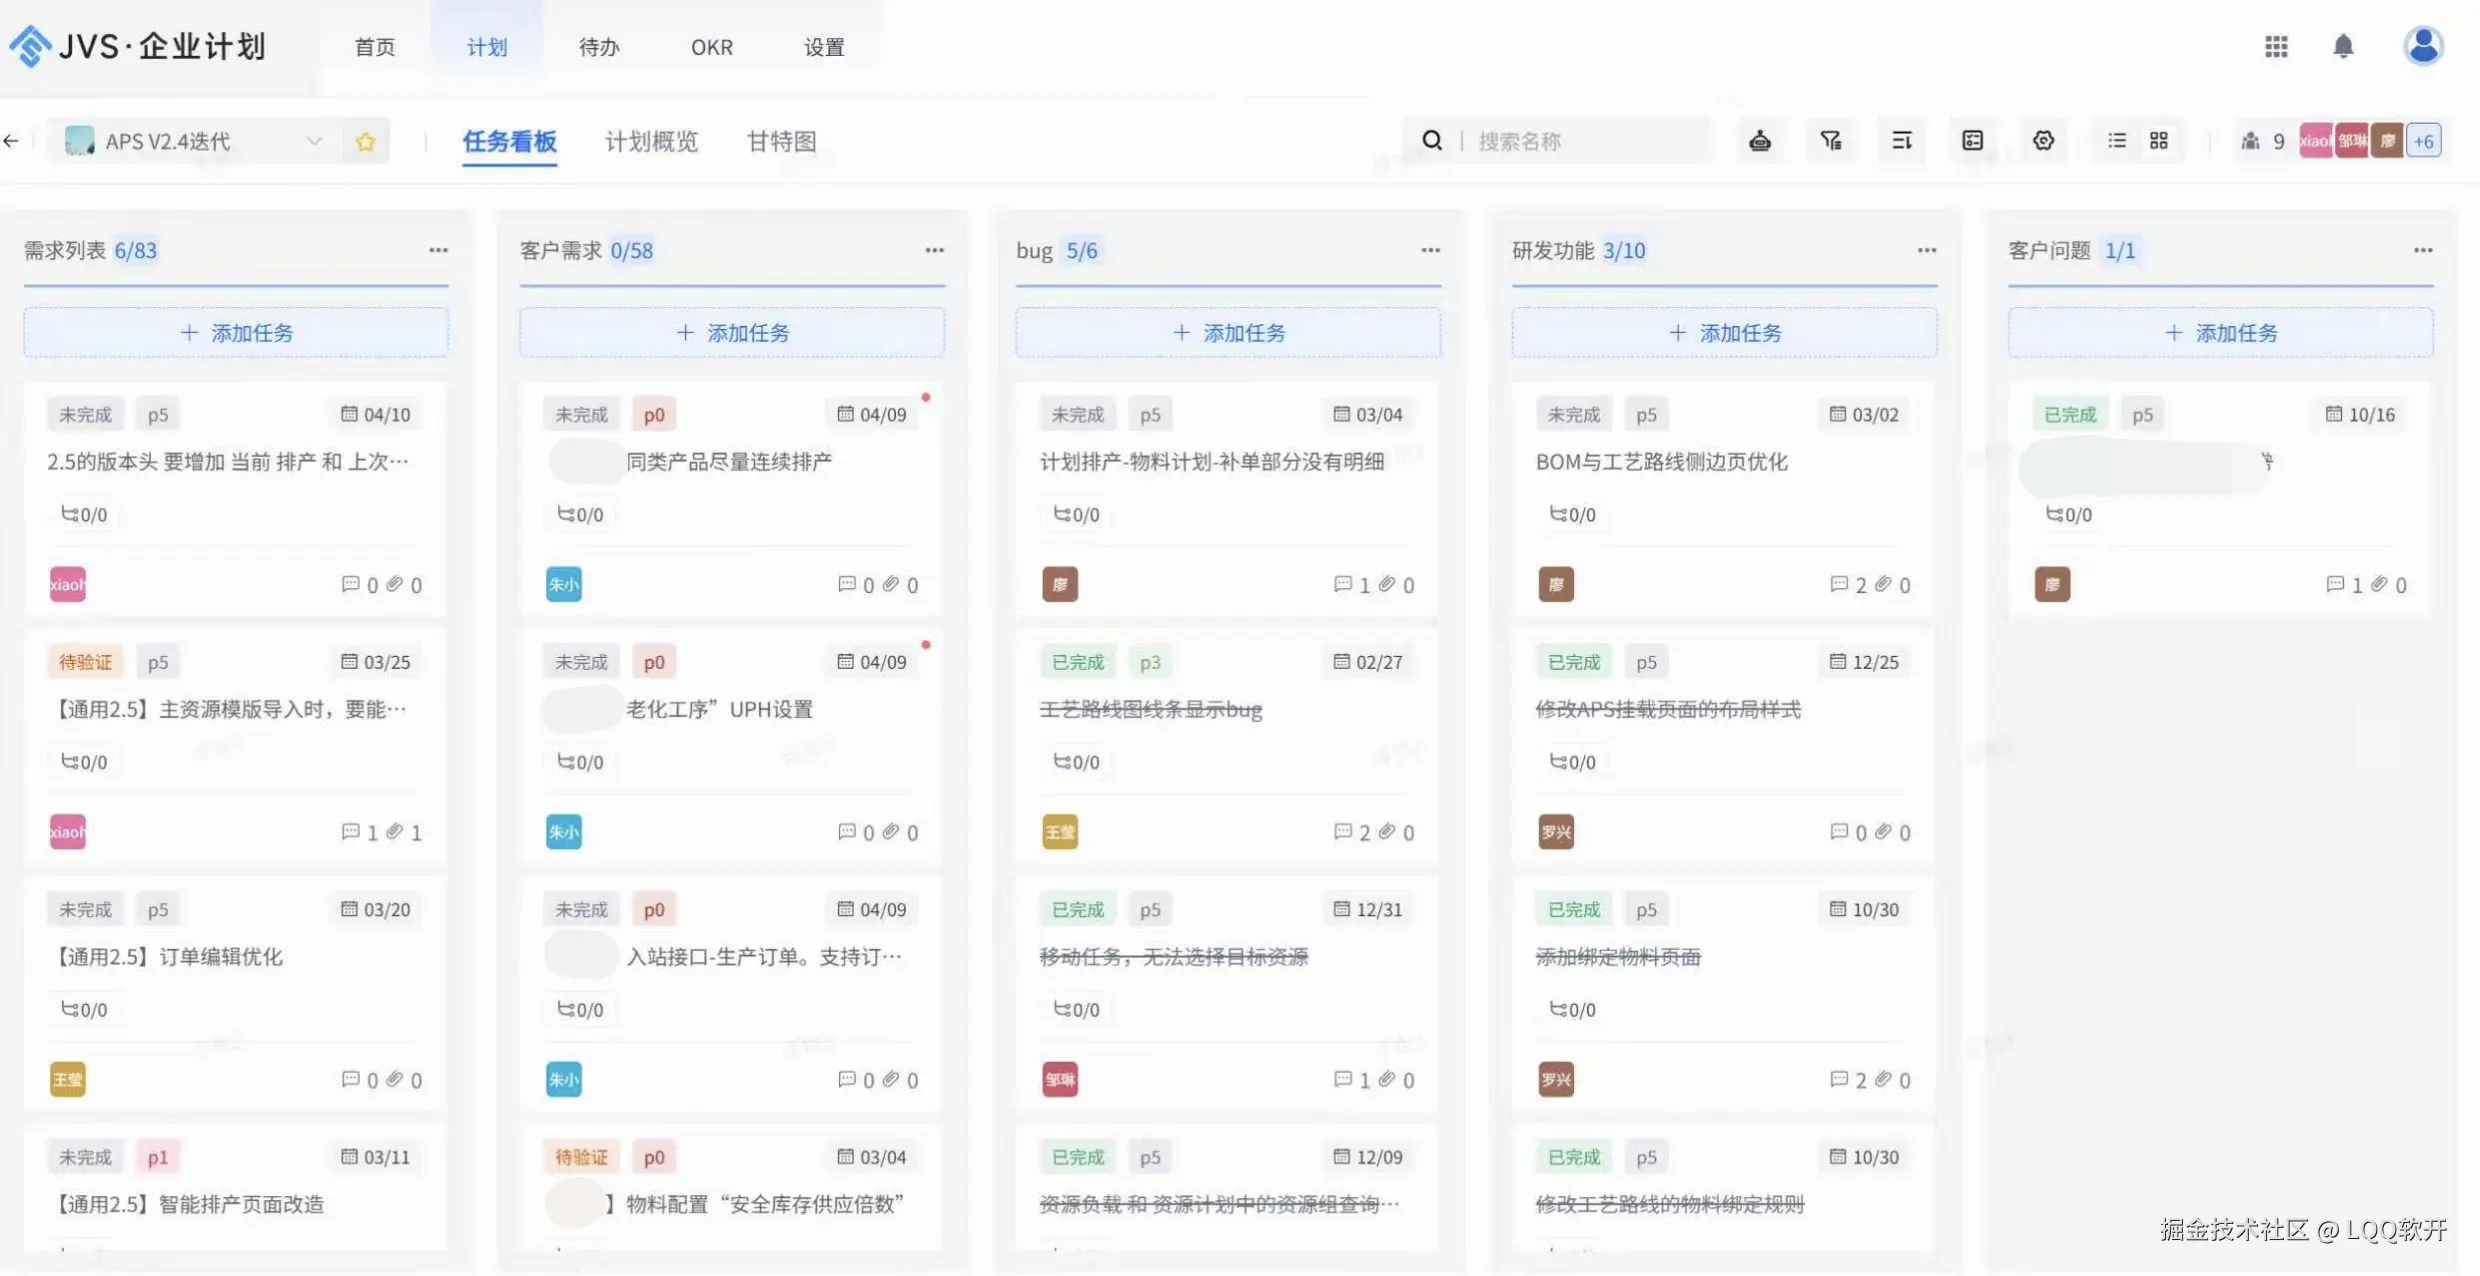This screenshot has width=2480, height=1276.
Task: Open the apps grid launcher icon
Action: click(2276, 46)
